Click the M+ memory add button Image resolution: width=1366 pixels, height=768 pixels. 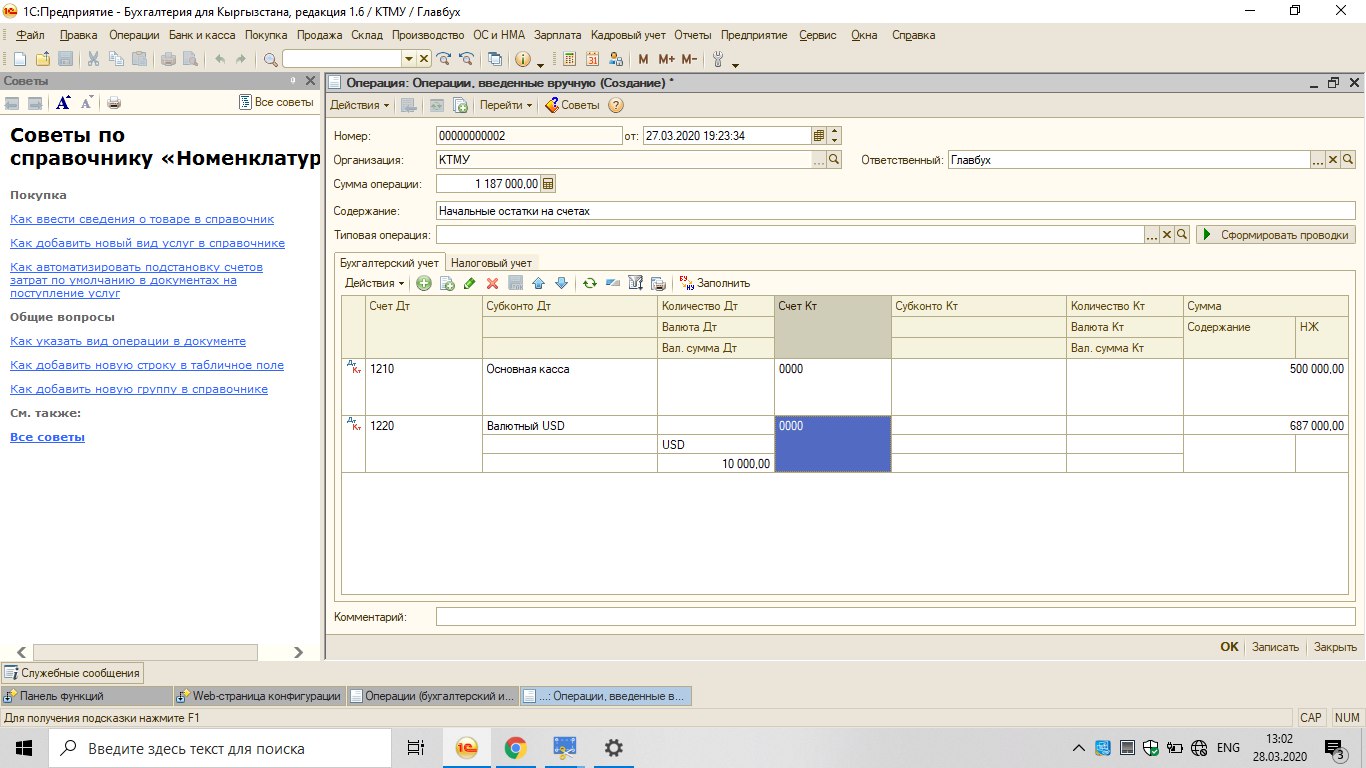click(666, 59)
